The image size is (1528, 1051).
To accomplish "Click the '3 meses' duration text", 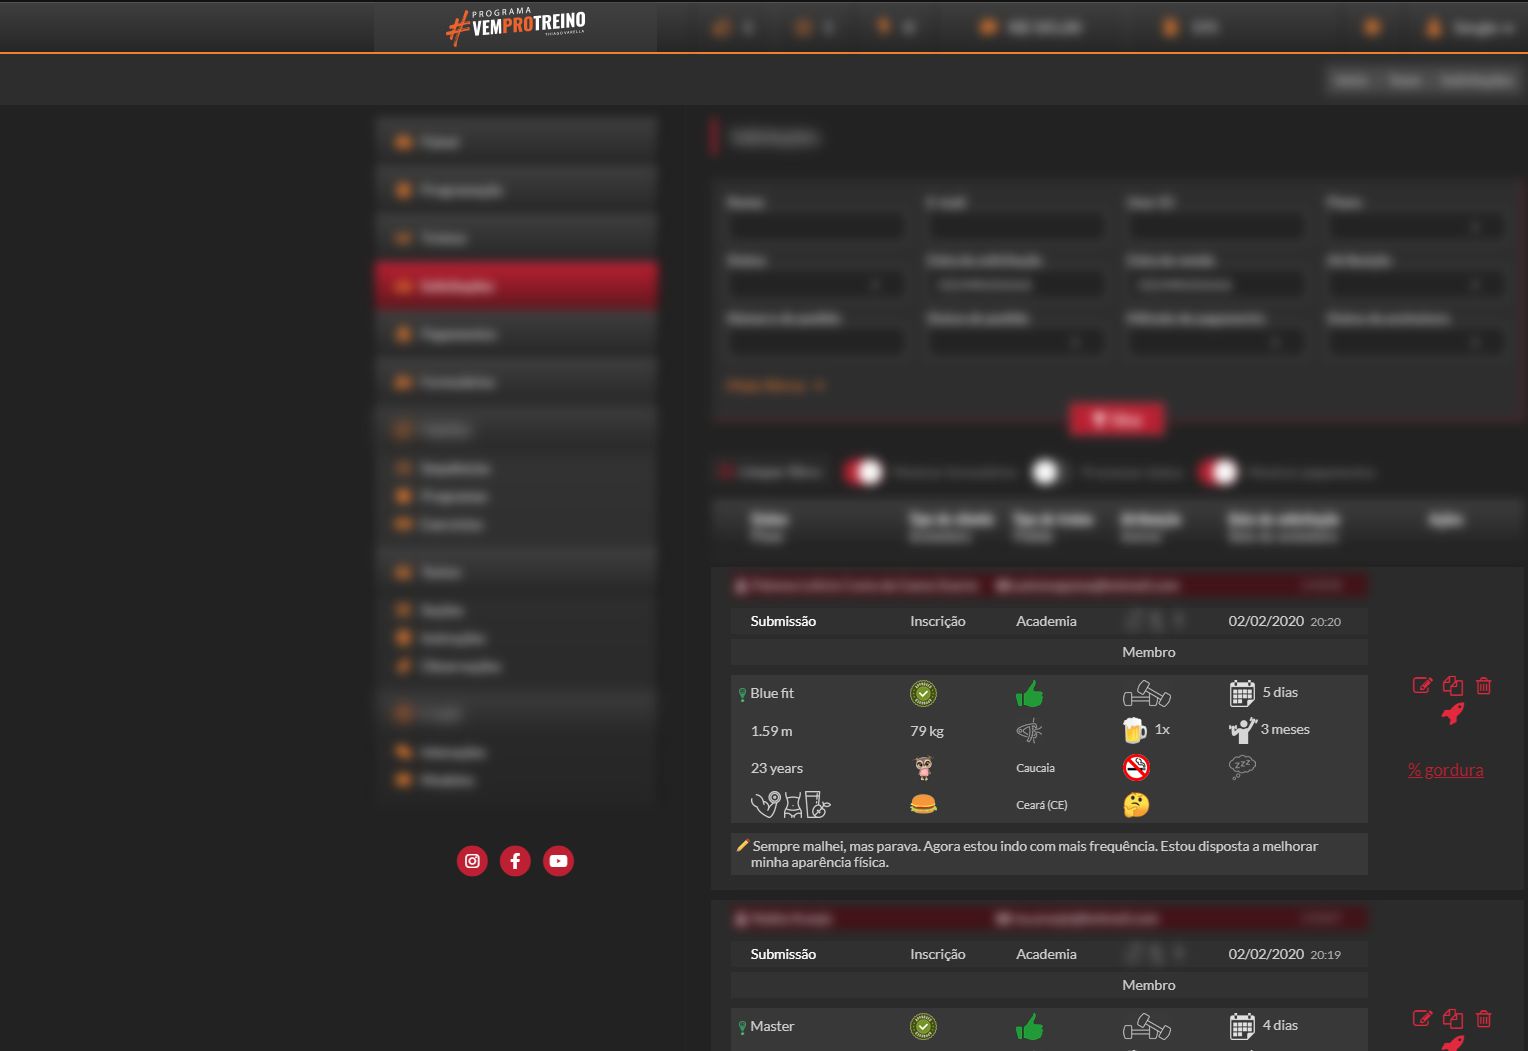I will click(x=1285, y=729).
